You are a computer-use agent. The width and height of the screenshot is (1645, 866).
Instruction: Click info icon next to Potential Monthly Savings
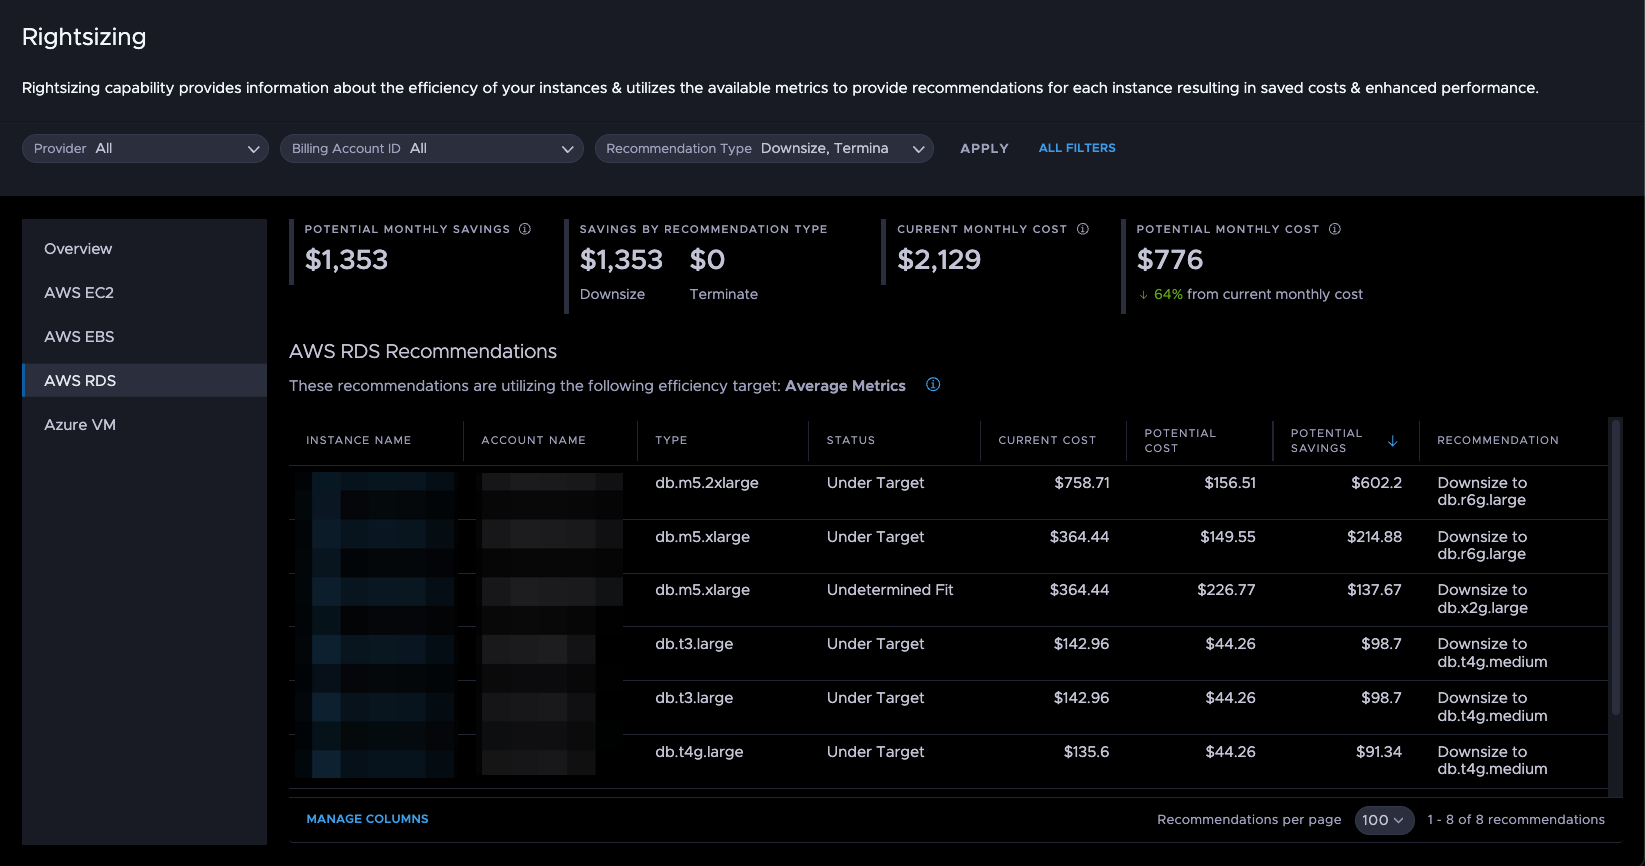pos(525,229)
